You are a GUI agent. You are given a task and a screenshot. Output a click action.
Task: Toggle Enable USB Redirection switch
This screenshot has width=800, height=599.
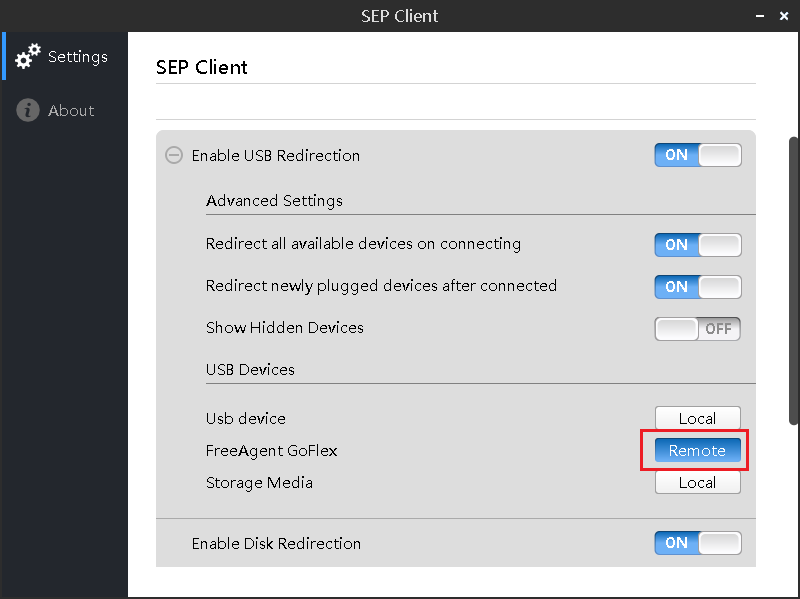tap(697, 155)
